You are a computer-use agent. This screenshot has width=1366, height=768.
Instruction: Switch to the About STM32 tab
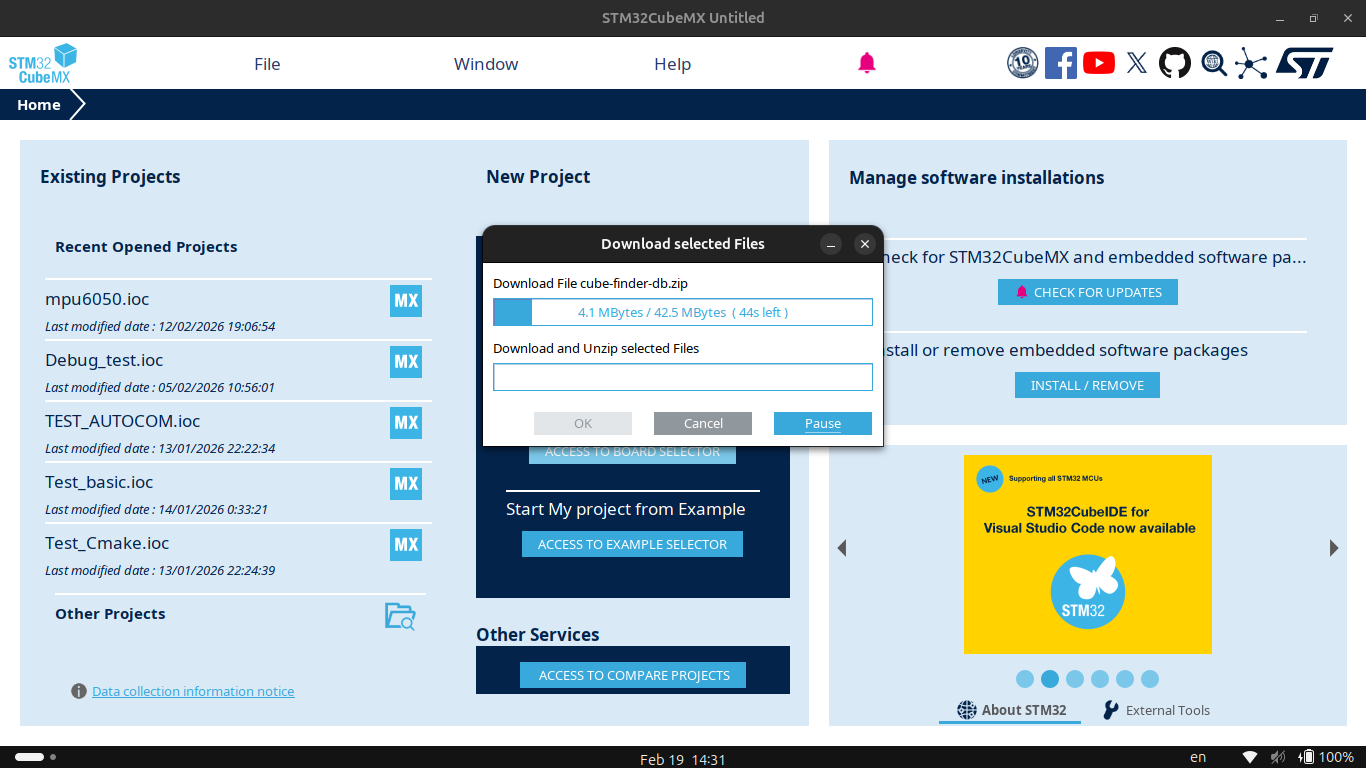[x=1012, y=710]
